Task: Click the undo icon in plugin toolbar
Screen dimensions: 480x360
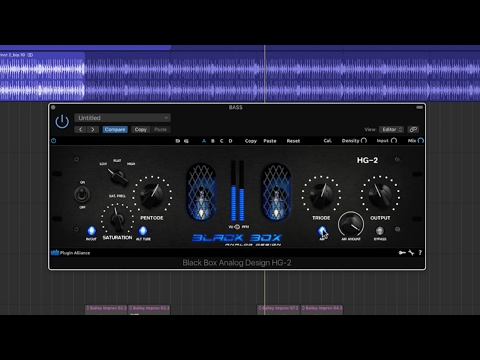Action: click(178, 141)
